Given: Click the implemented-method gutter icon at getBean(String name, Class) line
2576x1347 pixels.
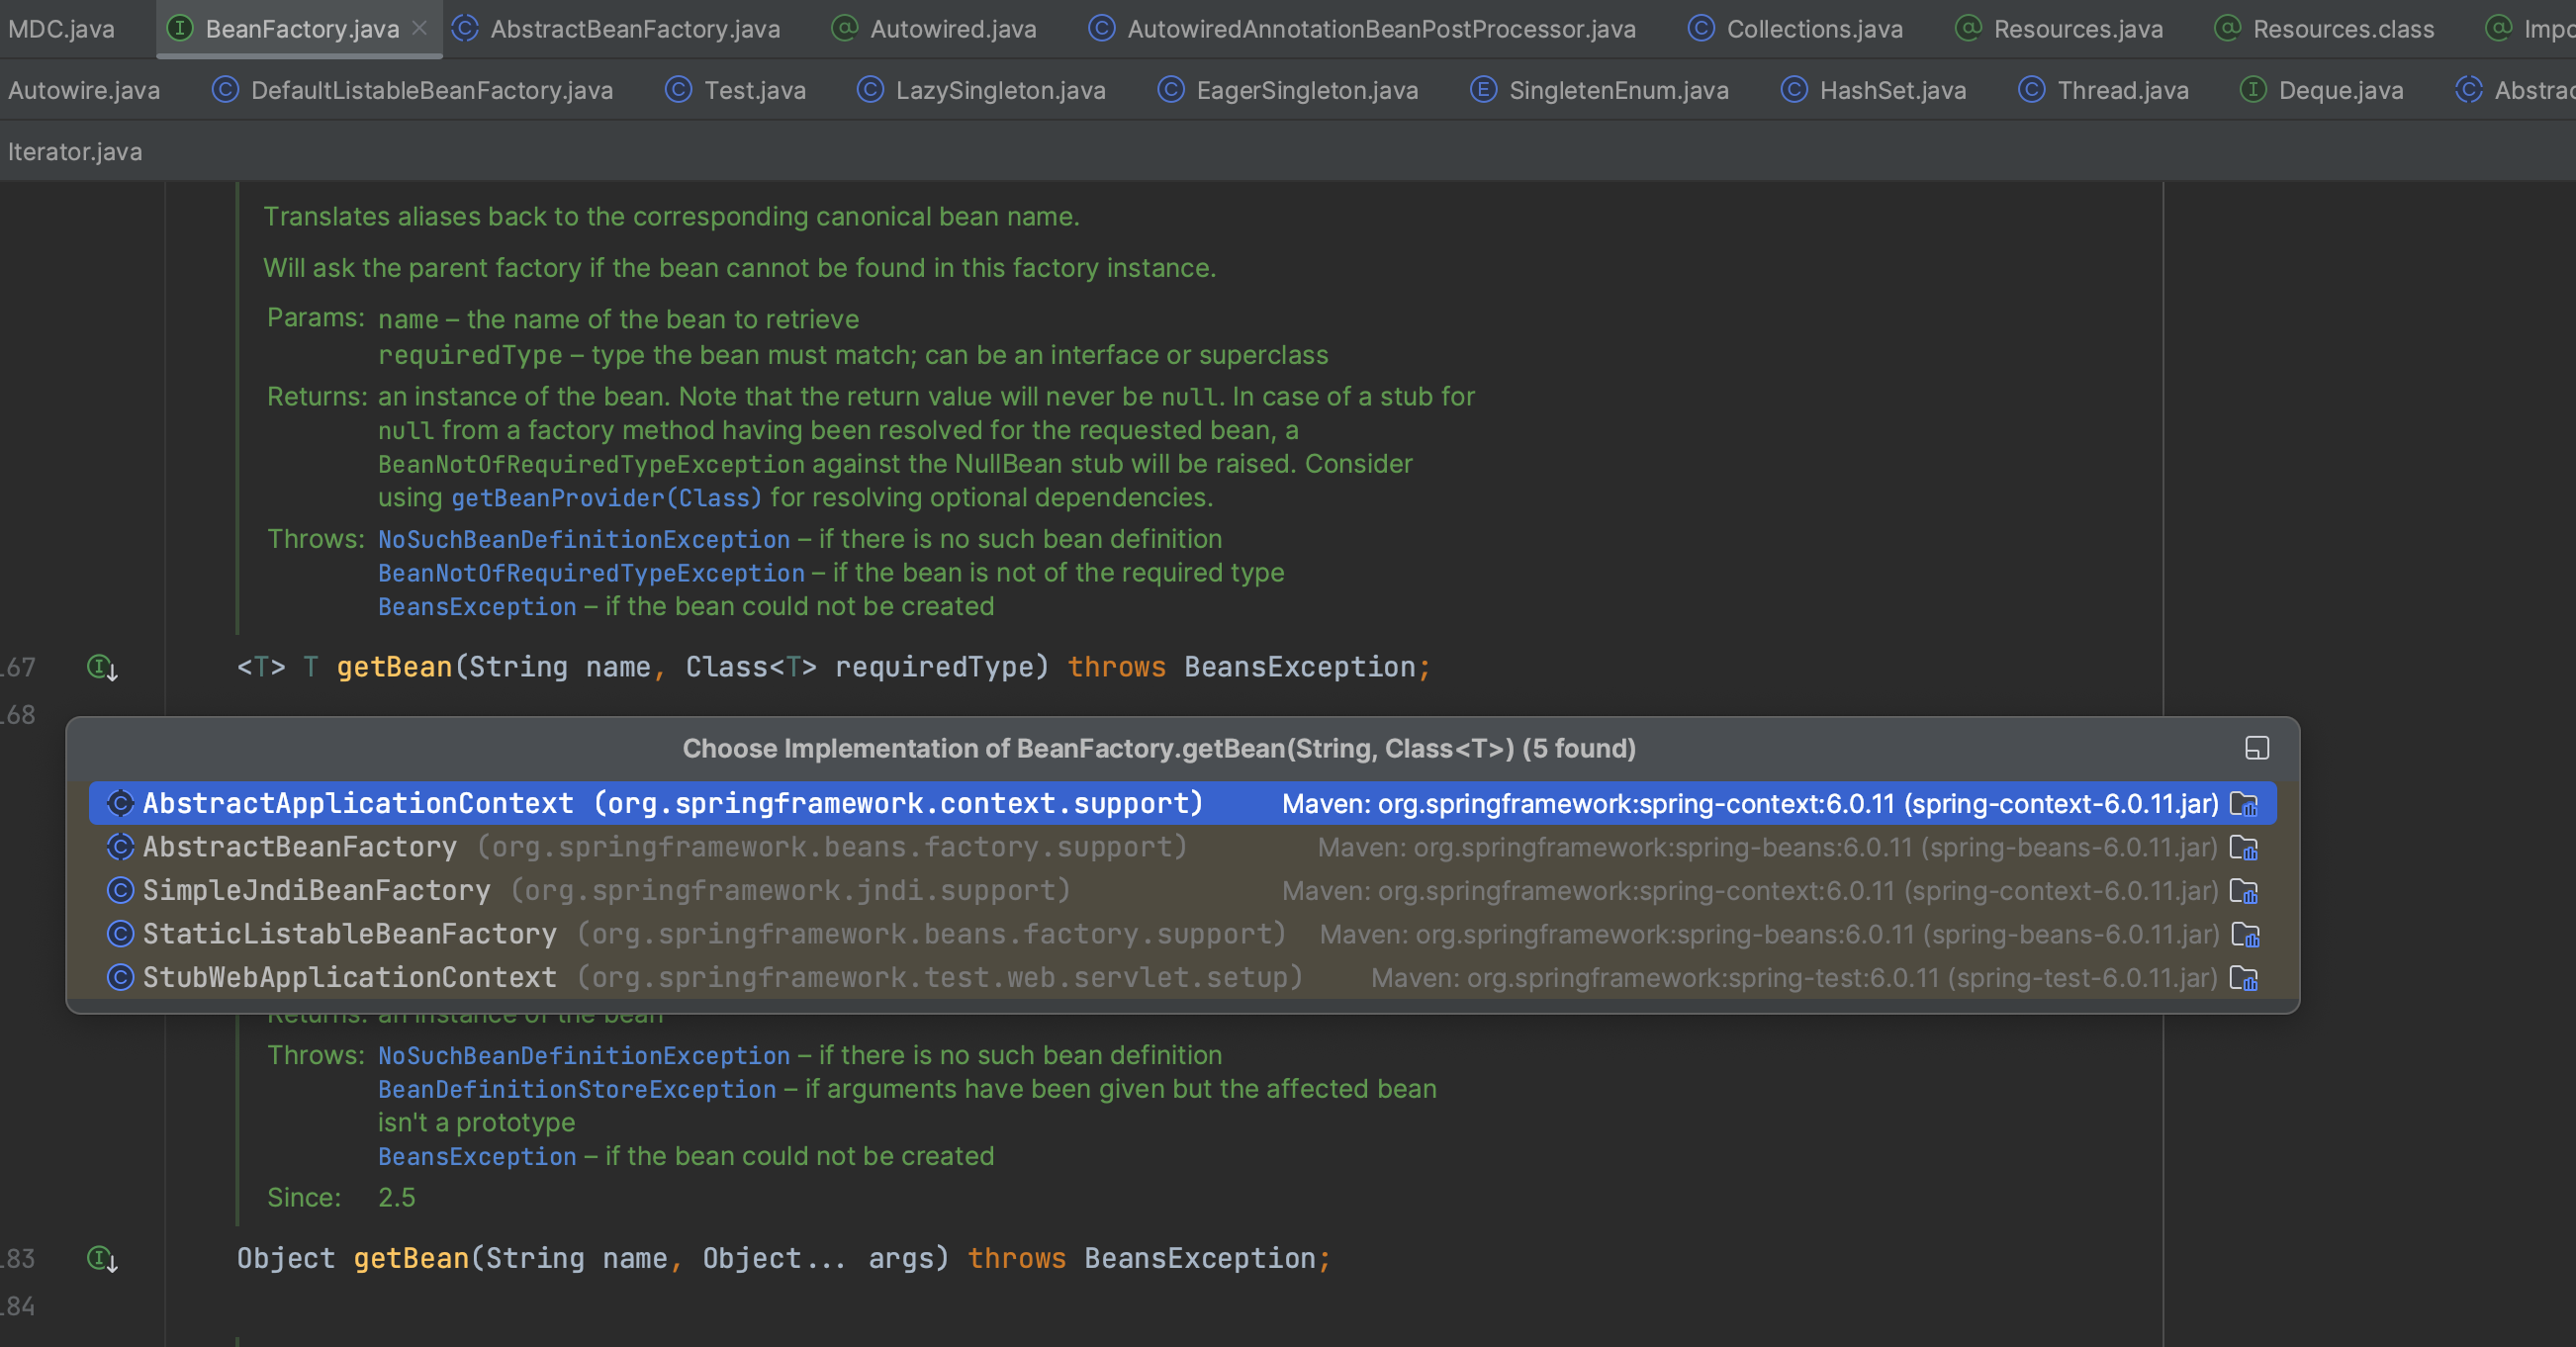Looking at the screenshot, I should 102,667.
